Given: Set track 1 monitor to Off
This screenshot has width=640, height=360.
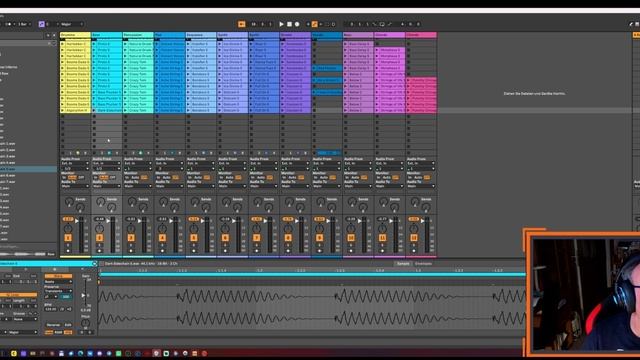Looking at the screenshot, I should [x=81, y=178].
